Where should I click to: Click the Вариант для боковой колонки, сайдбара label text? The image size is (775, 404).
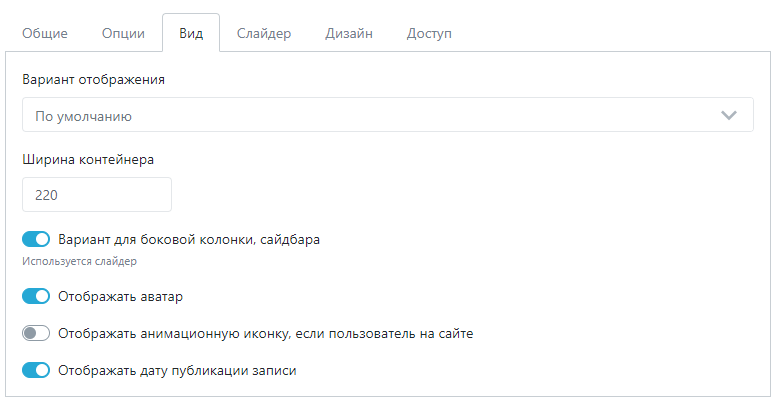pos(189,240)
